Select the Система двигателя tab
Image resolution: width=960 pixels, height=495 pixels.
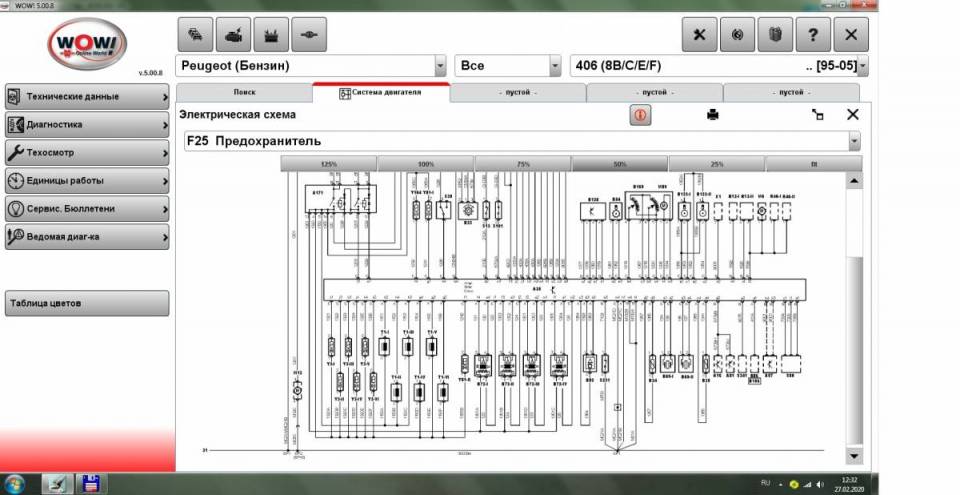381,92
